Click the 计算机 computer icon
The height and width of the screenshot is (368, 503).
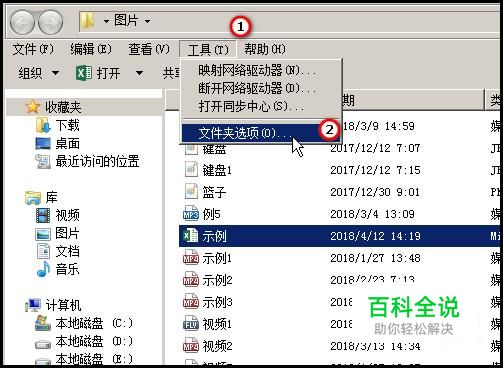33,305
